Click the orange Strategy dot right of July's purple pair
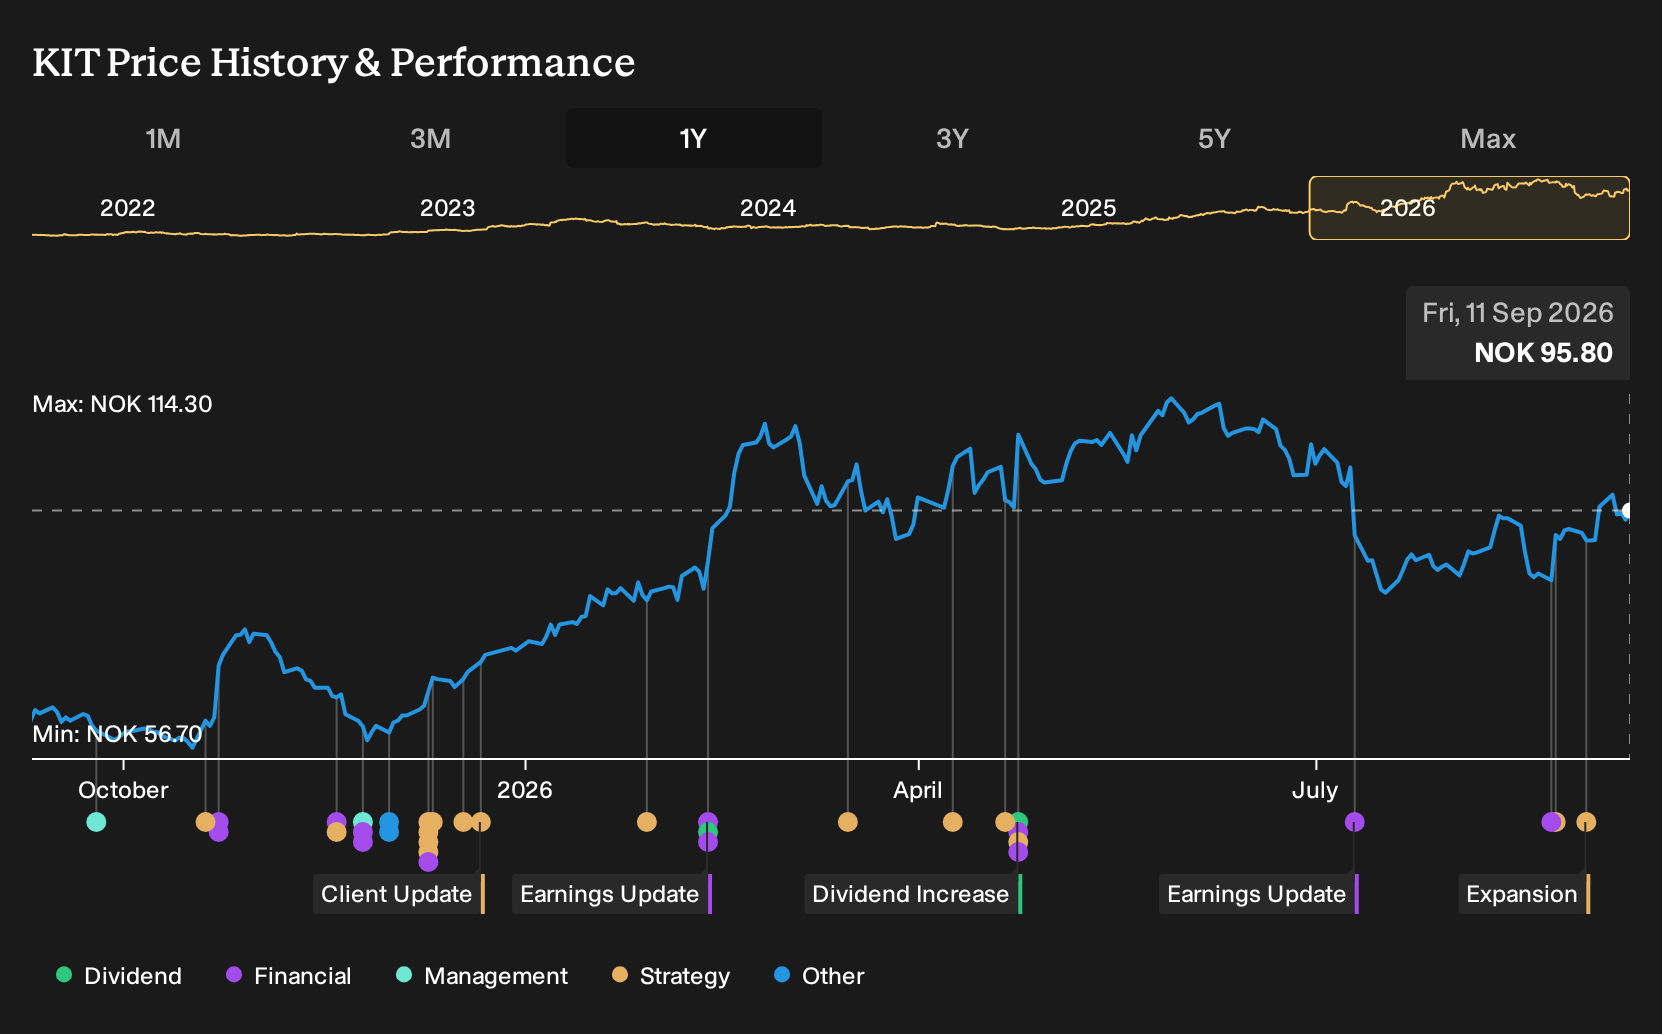1662x1034 pixels. 1586,822
